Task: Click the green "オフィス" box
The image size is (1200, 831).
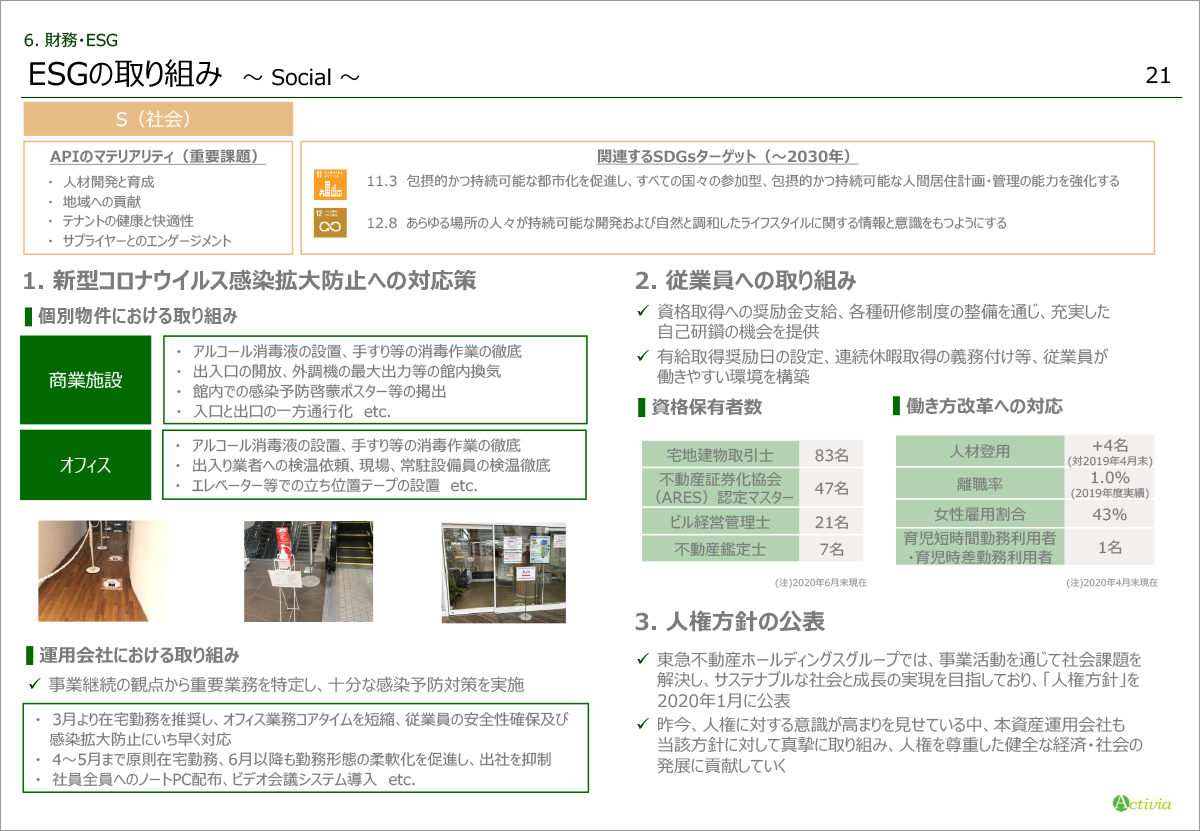Action: click(x=86, y=465)
